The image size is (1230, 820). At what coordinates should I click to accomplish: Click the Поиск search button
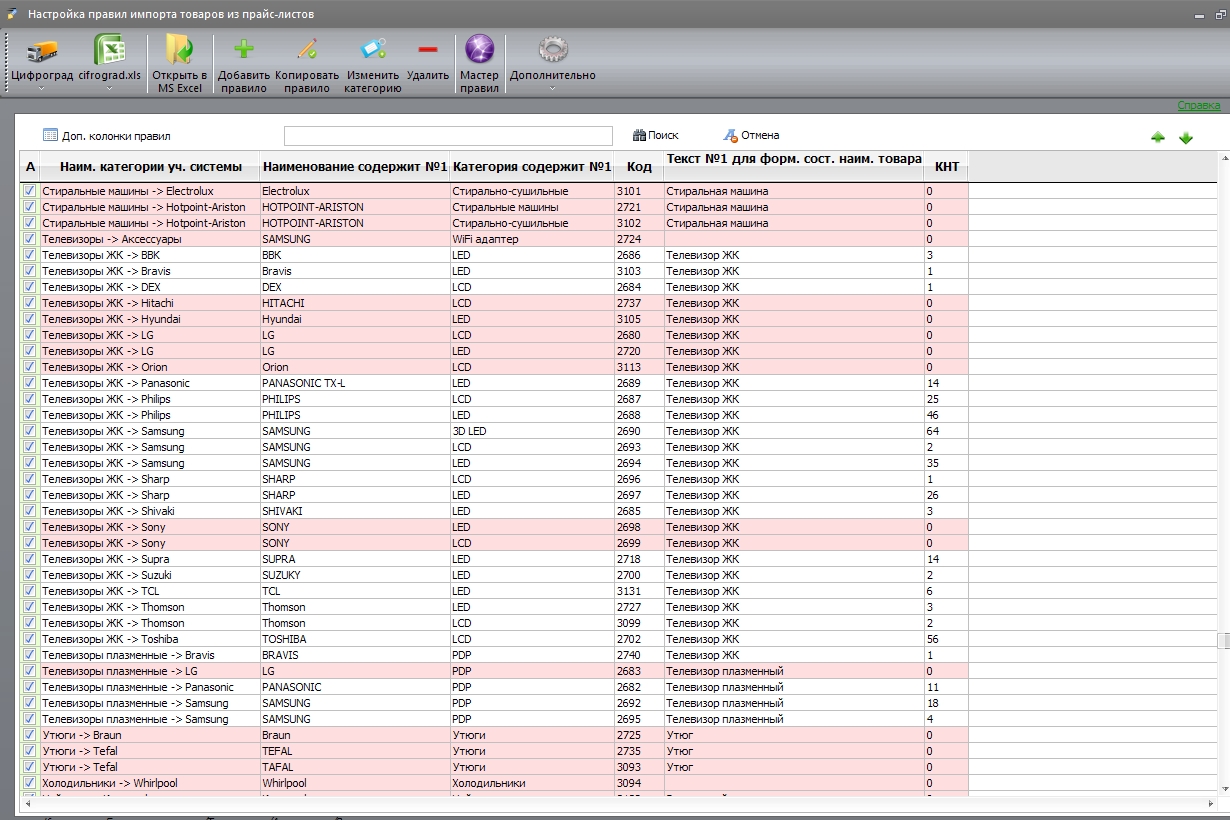coord(656,135)
